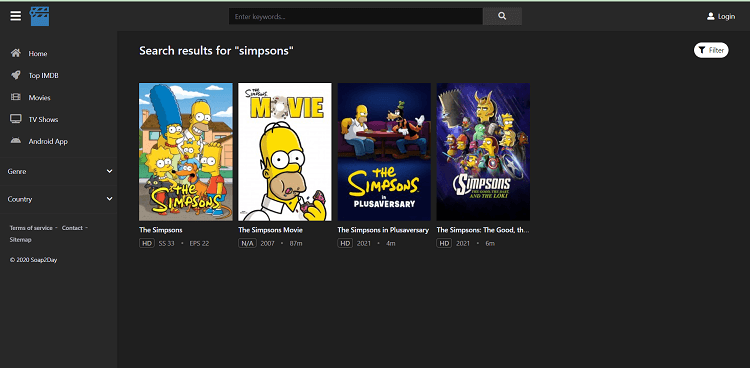Image resolution: width=750 pixels, height=368 pixels.
Task: Click '© 2020 Soap2Day' footer text
Action: click(33, 260)
